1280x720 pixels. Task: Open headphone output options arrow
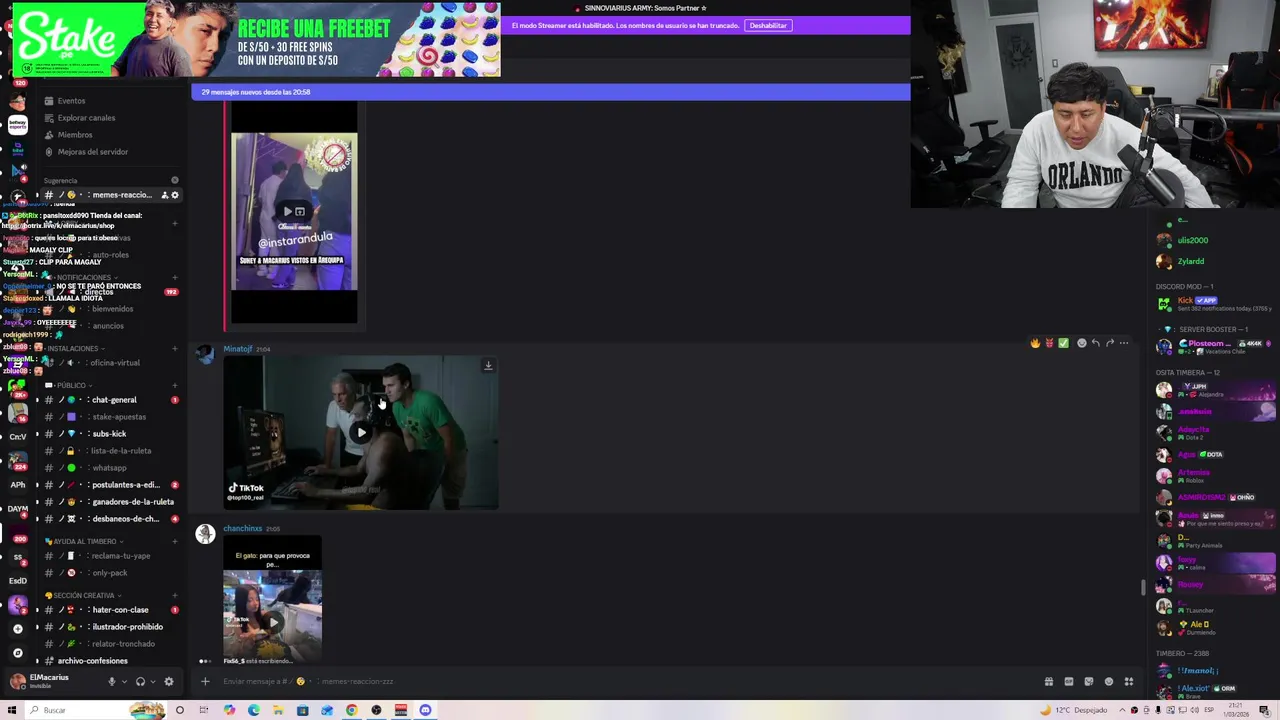click(152, 682)
